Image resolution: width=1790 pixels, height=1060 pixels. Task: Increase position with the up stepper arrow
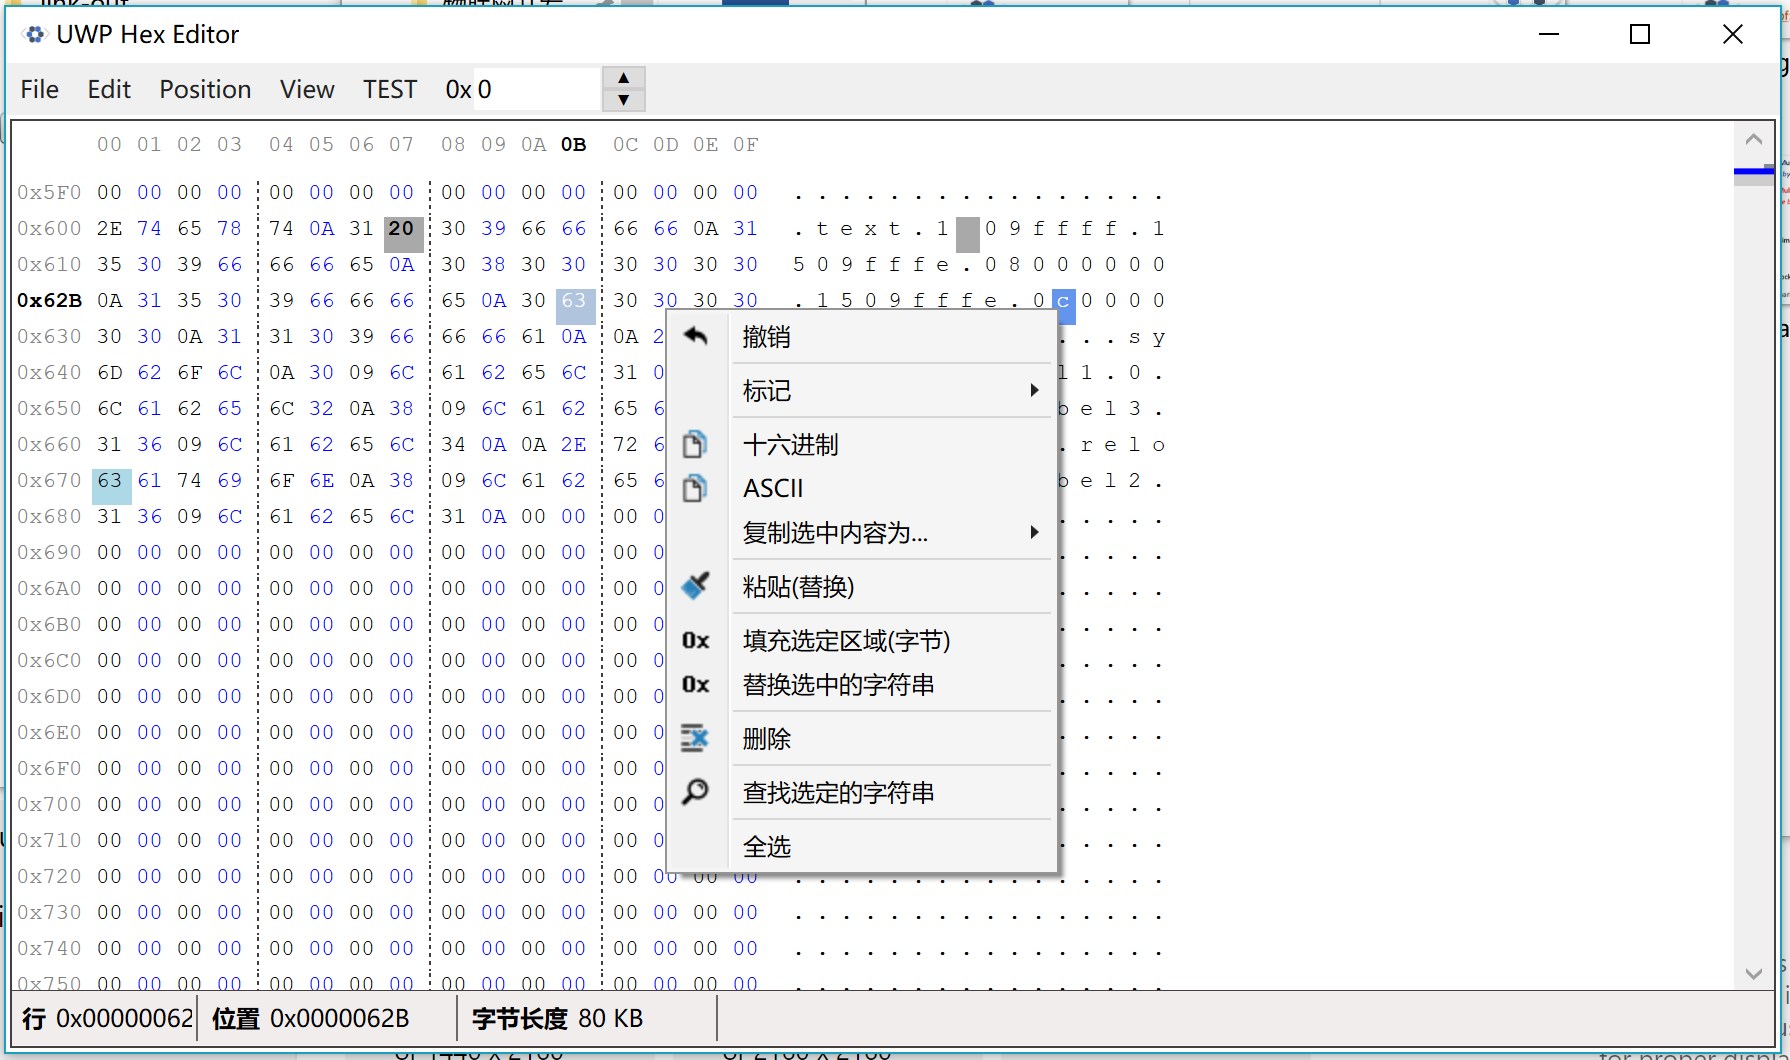point(624,78)
